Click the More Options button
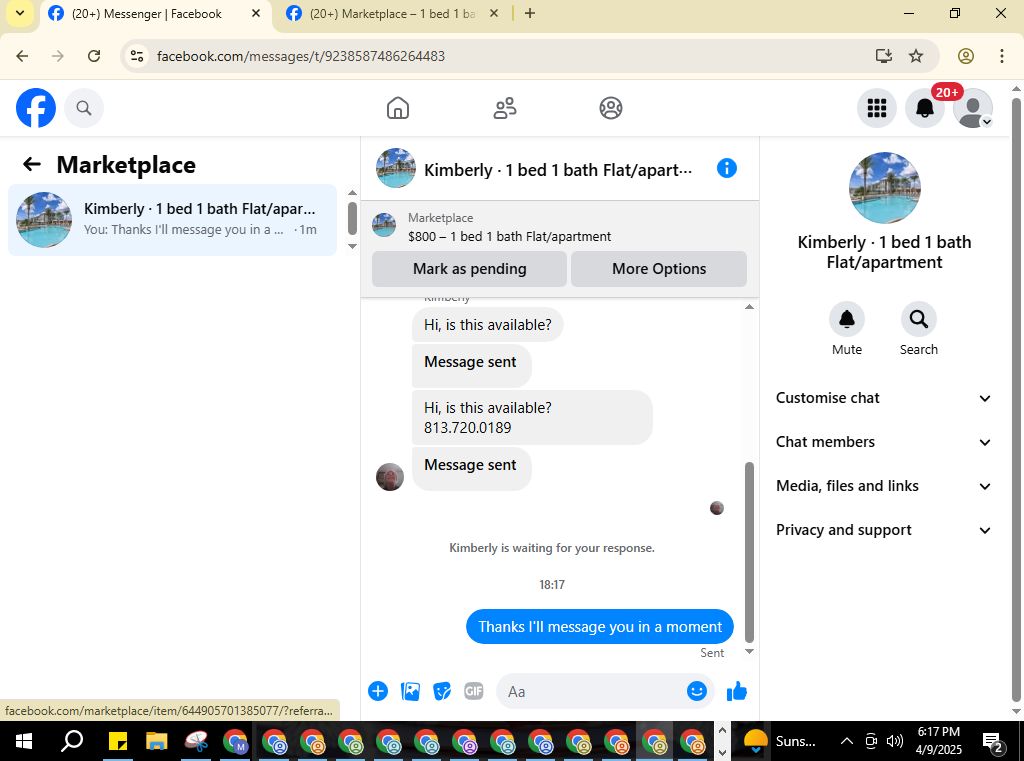The height and width of the screenshot is (761, 1024). 658,268
